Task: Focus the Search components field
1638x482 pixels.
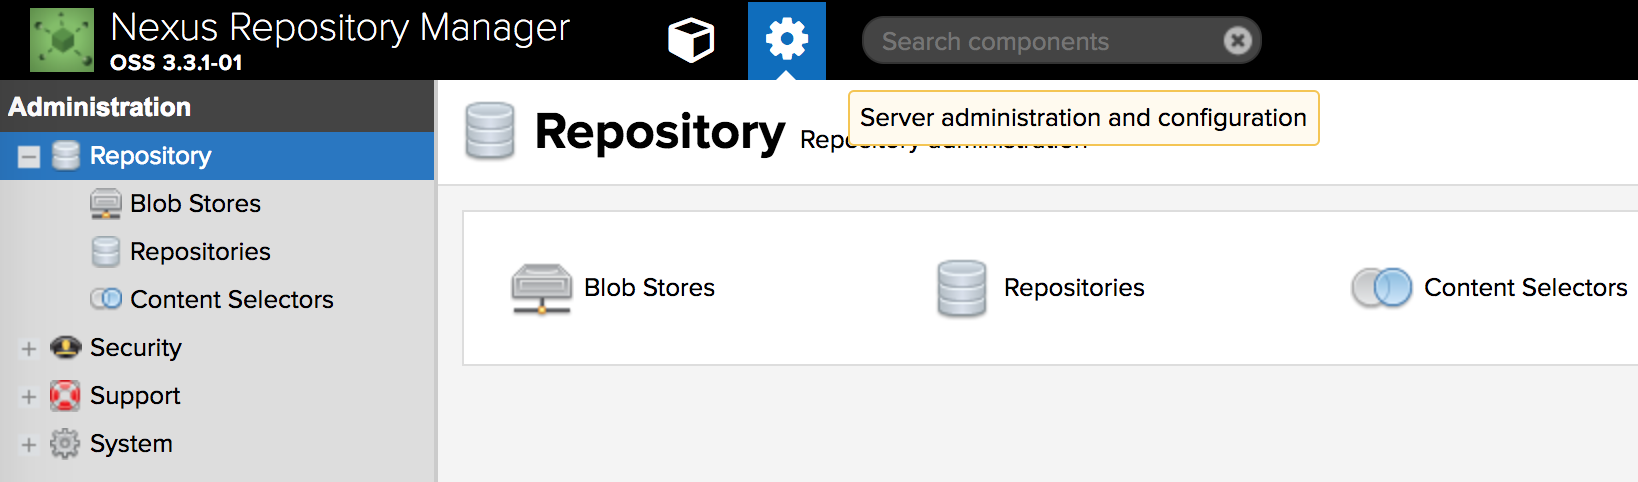Action: pyautogui.click(x=1040, y=41)
